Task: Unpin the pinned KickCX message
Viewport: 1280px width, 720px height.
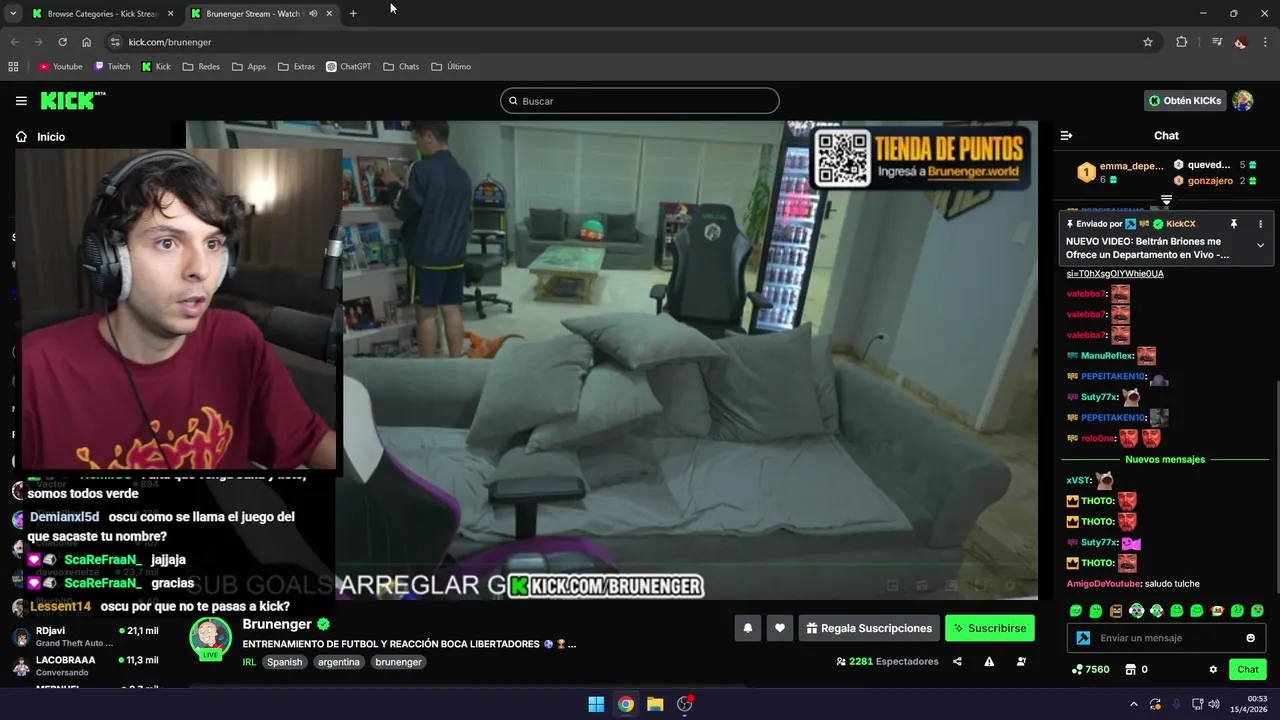Action: tap(1233, 224)
